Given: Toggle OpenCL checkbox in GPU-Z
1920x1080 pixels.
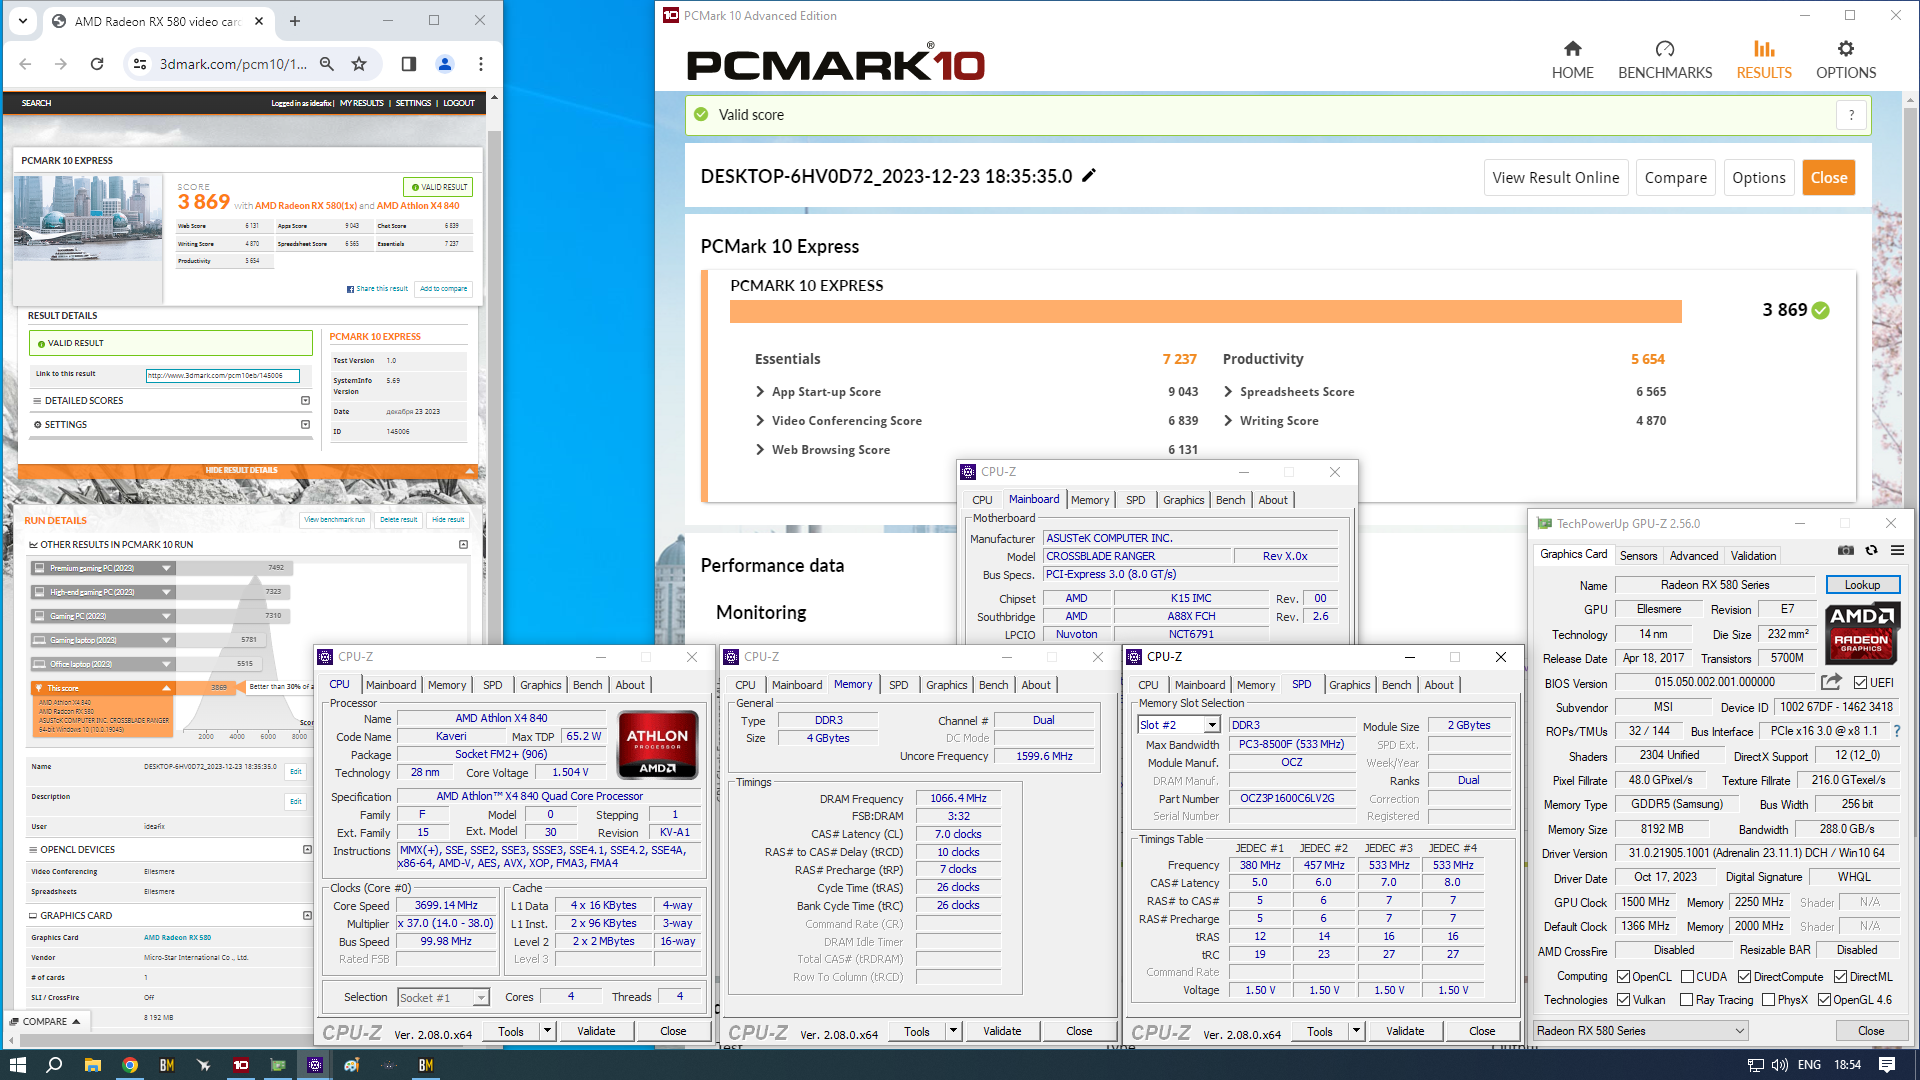Looking at the screenshot, I should pyautogui.click(x=1624, y=976).
